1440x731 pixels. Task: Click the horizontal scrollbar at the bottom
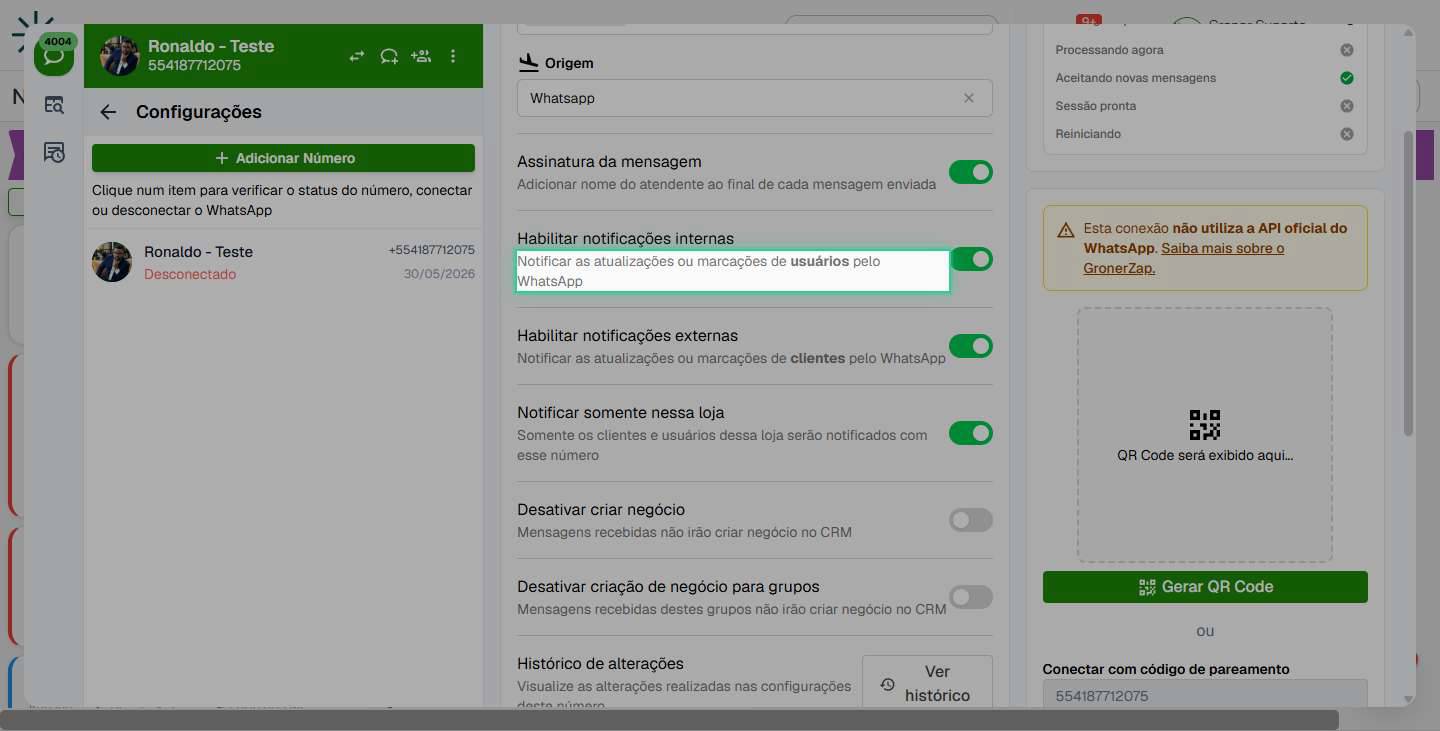tap(669, 720)
